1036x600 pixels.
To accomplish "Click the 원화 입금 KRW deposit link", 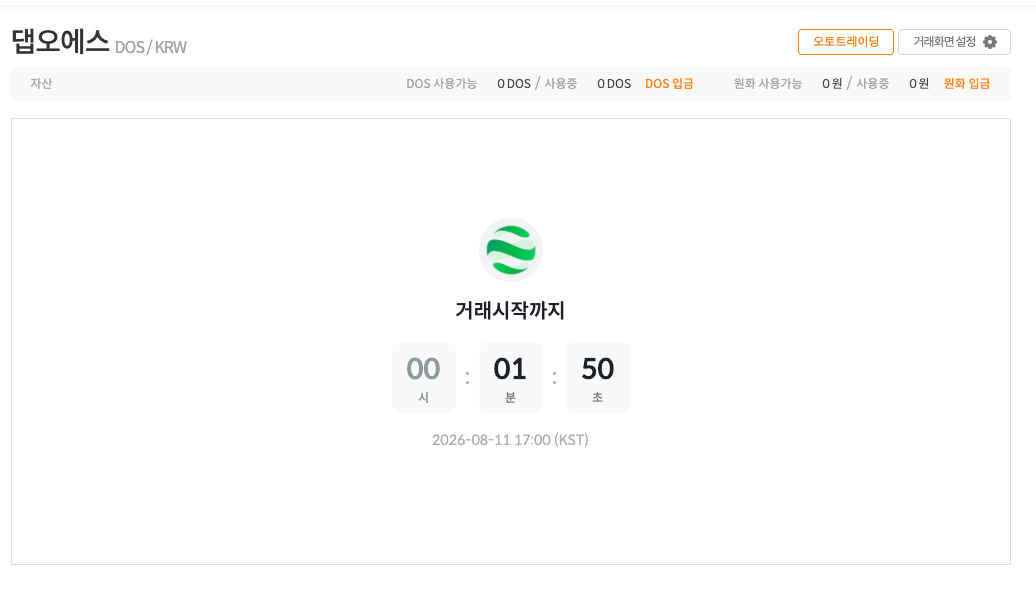I will tap(967, 84).
